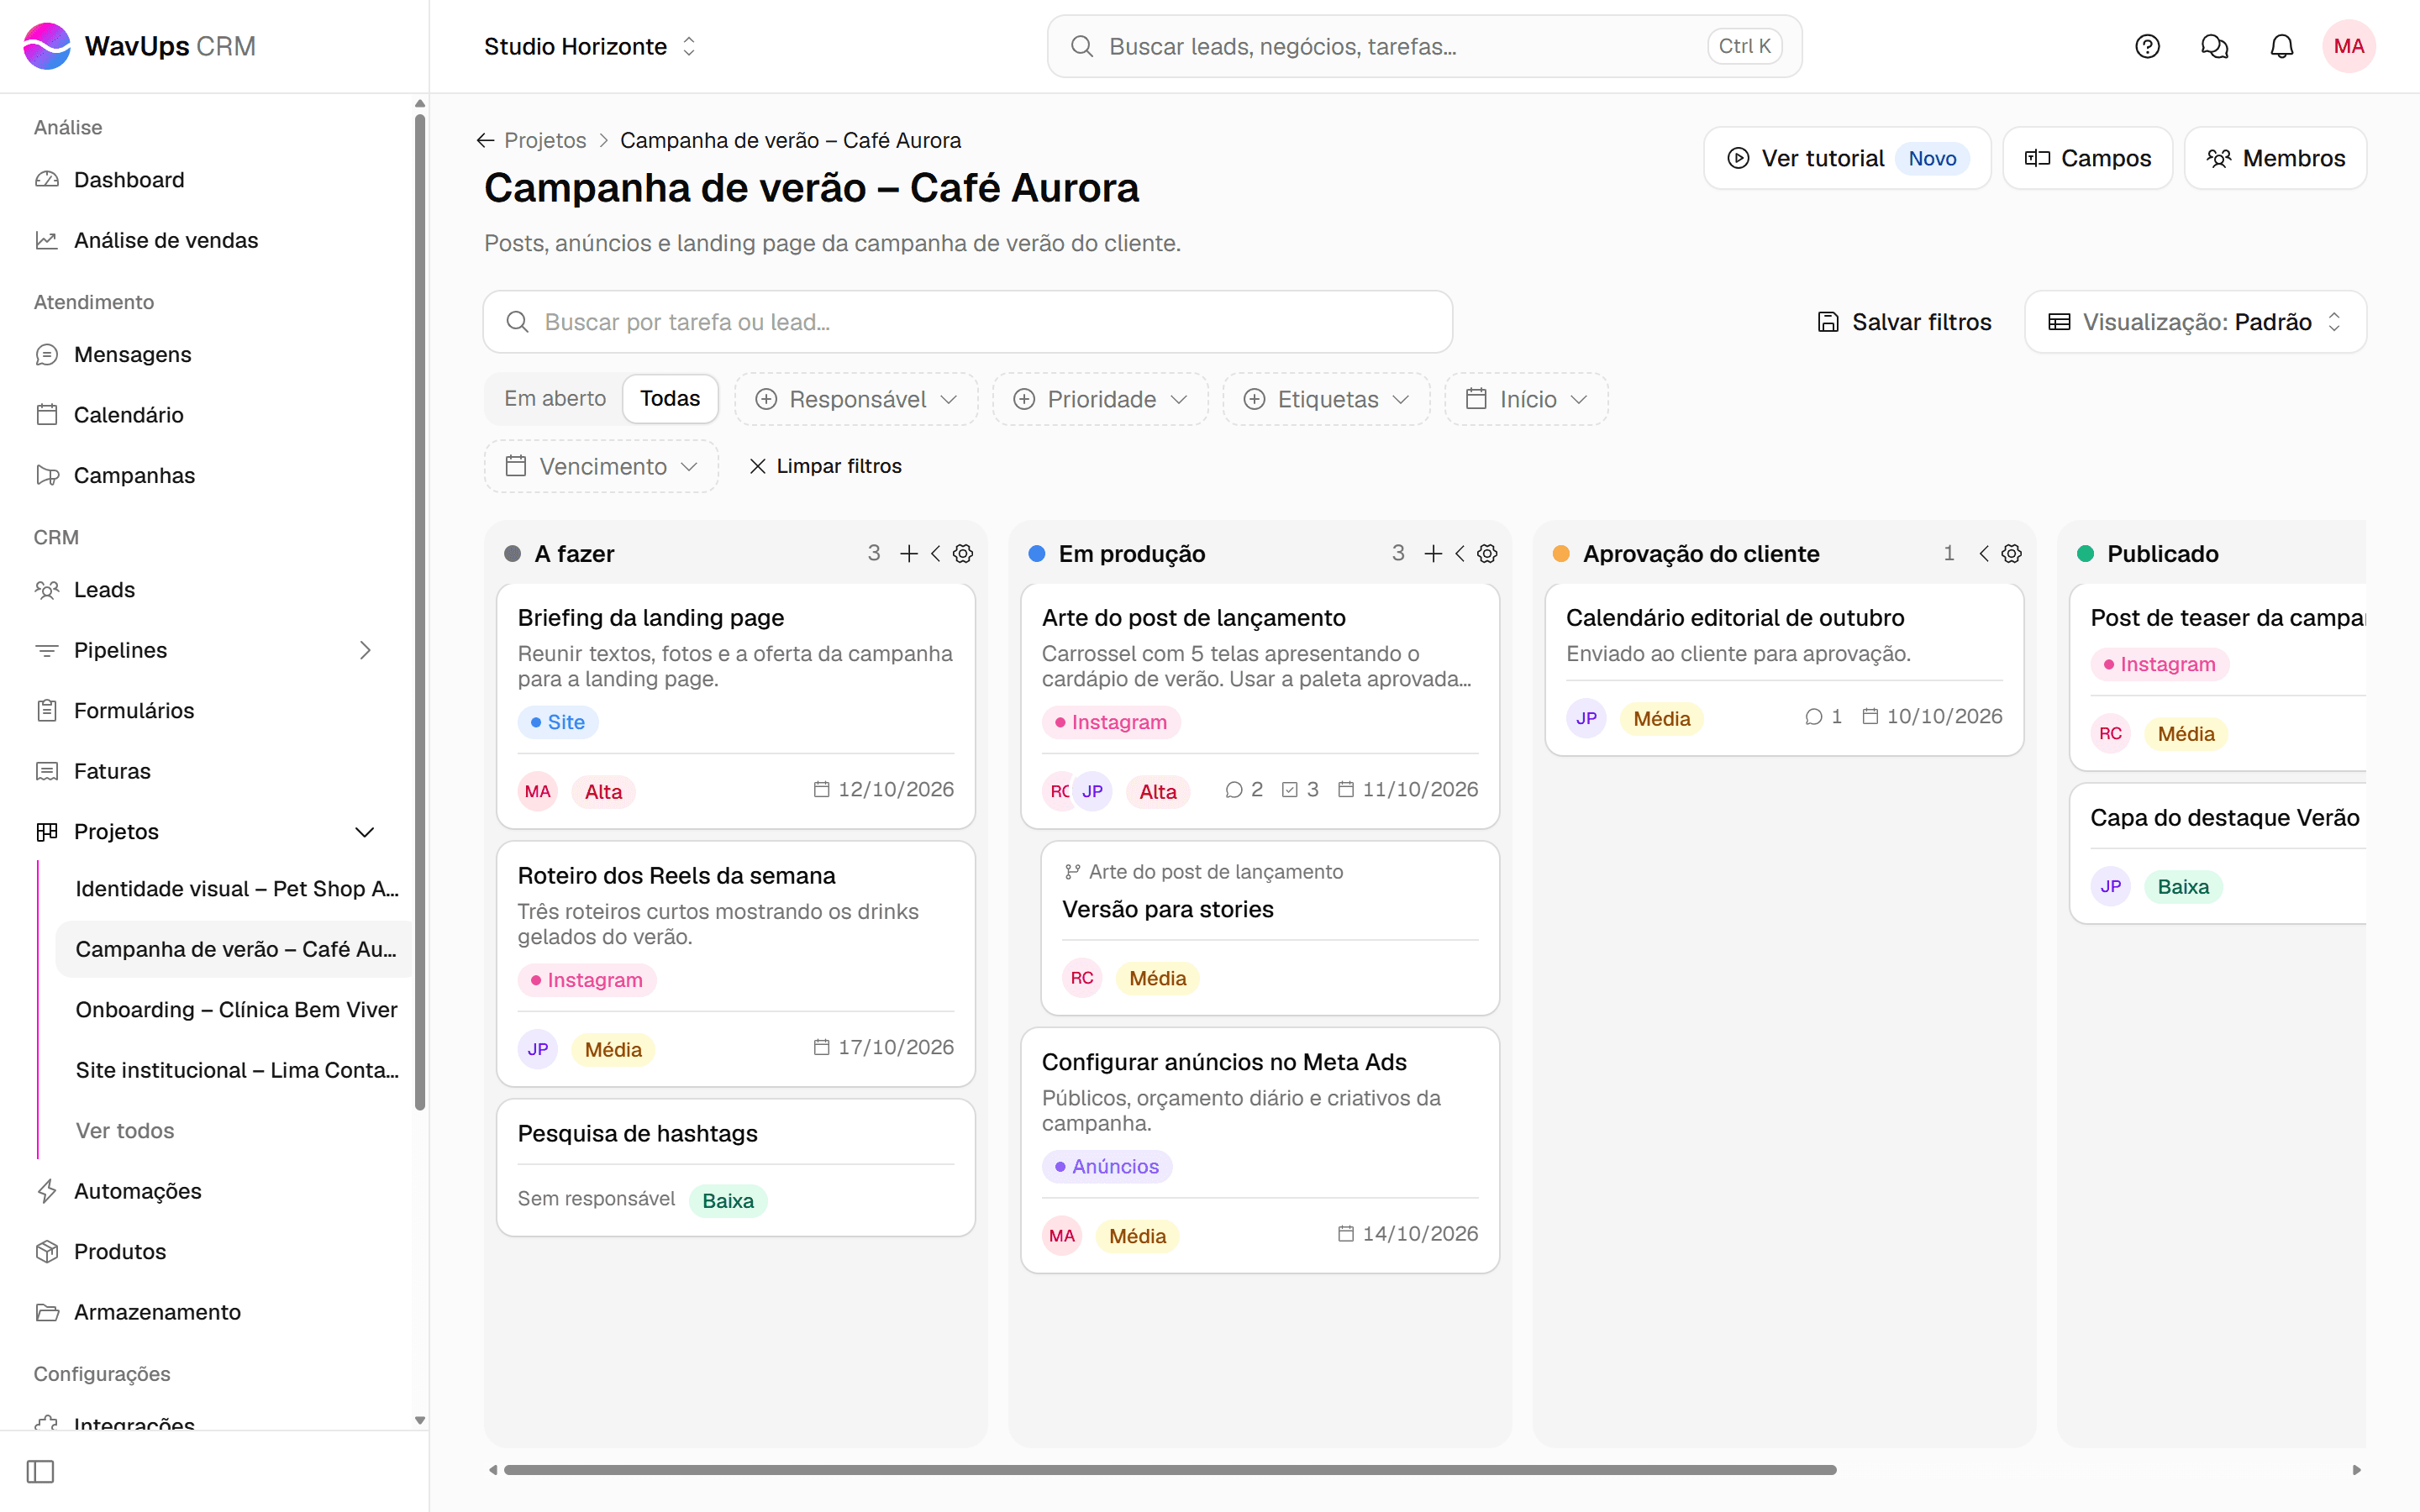
Task: Click the MA user avatar
Action: coord(2348,46)
